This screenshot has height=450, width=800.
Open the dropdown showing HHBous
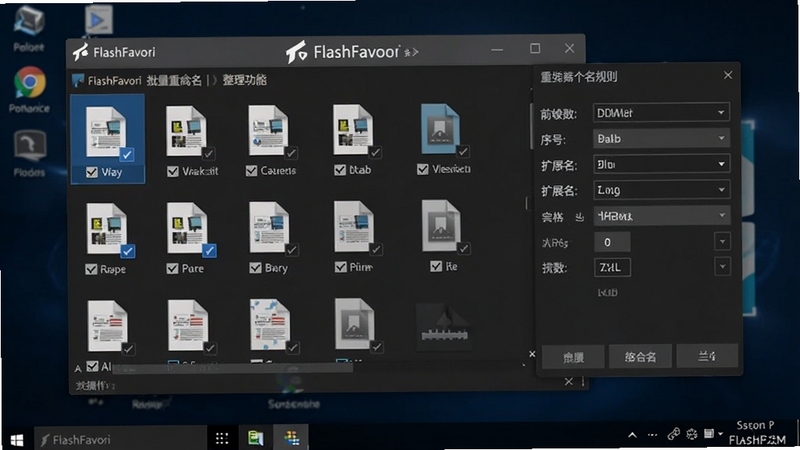[661, 216]
